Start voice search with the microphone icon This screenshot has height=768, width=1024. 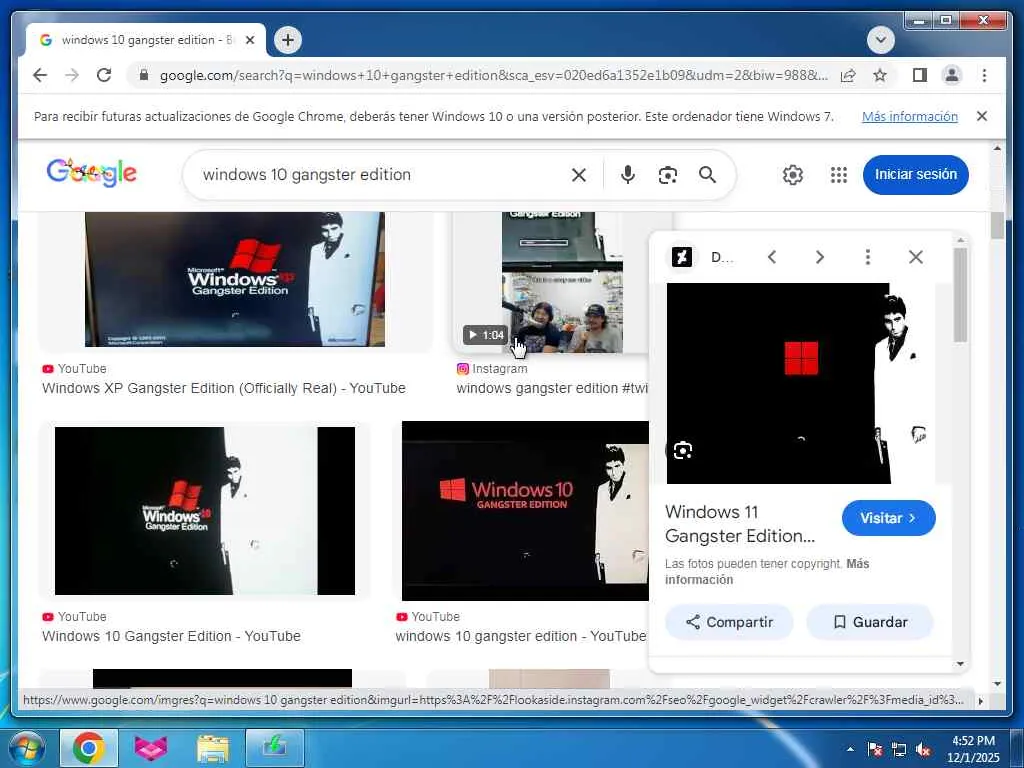[628, 175]
